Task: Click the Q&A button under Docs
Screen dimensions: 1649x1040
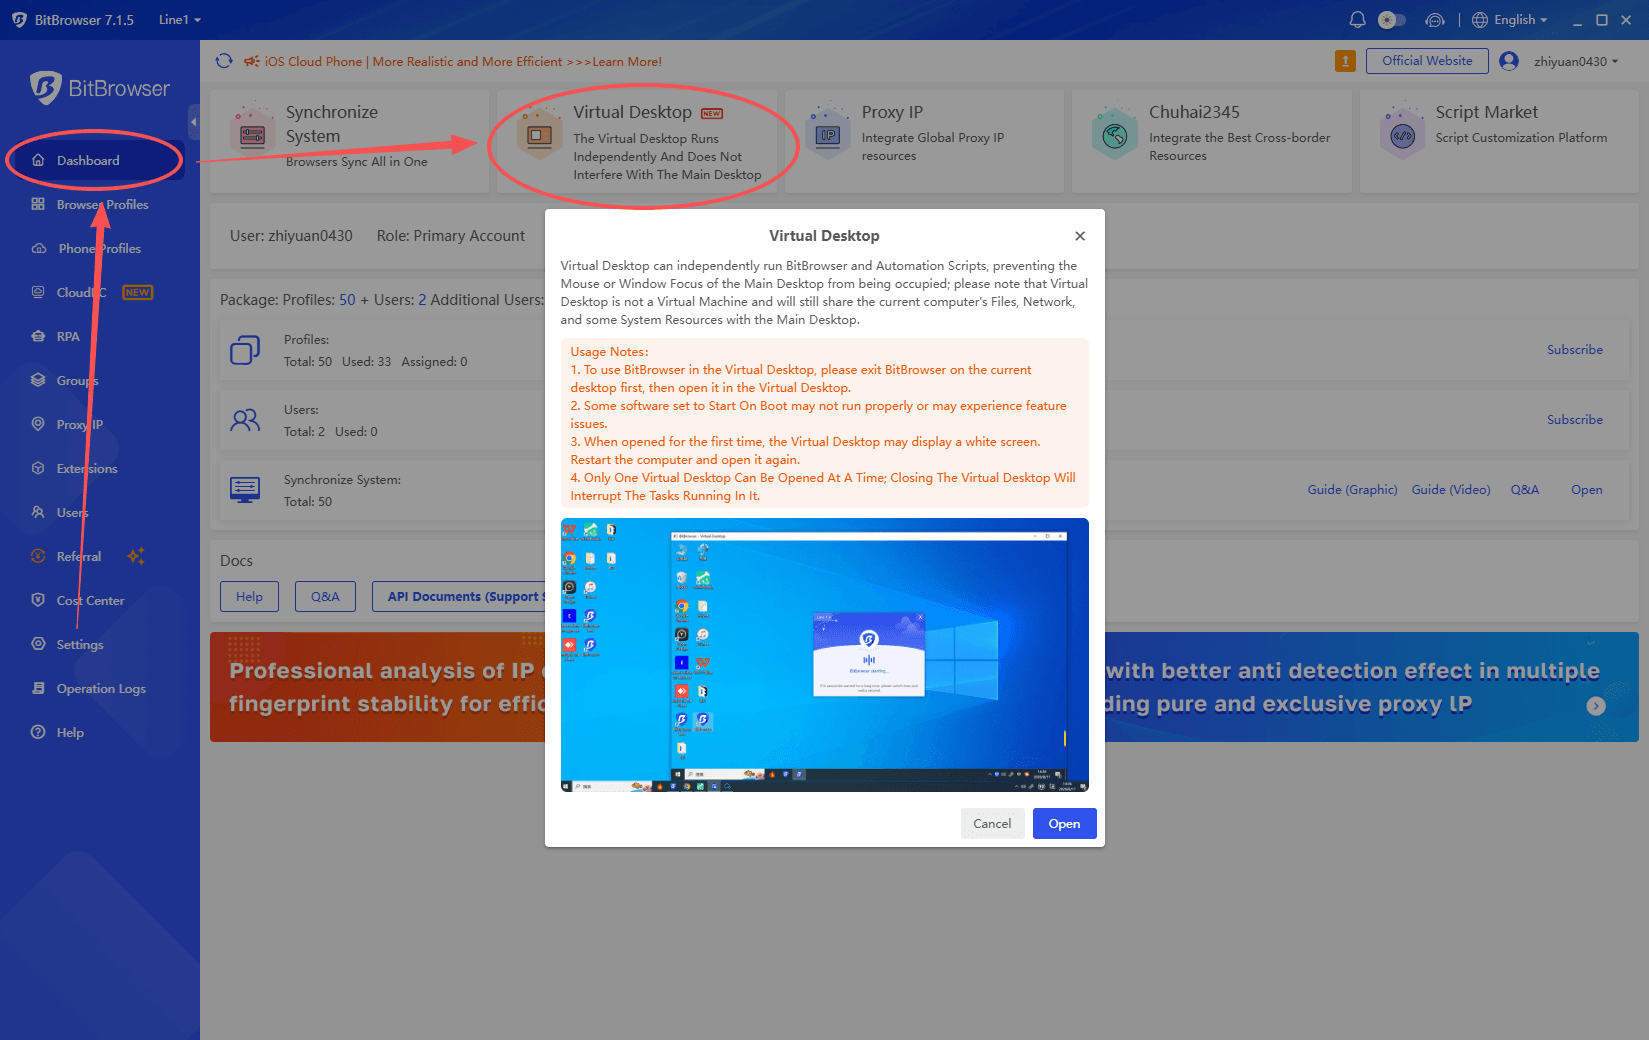Action: [x=325, y=597]
